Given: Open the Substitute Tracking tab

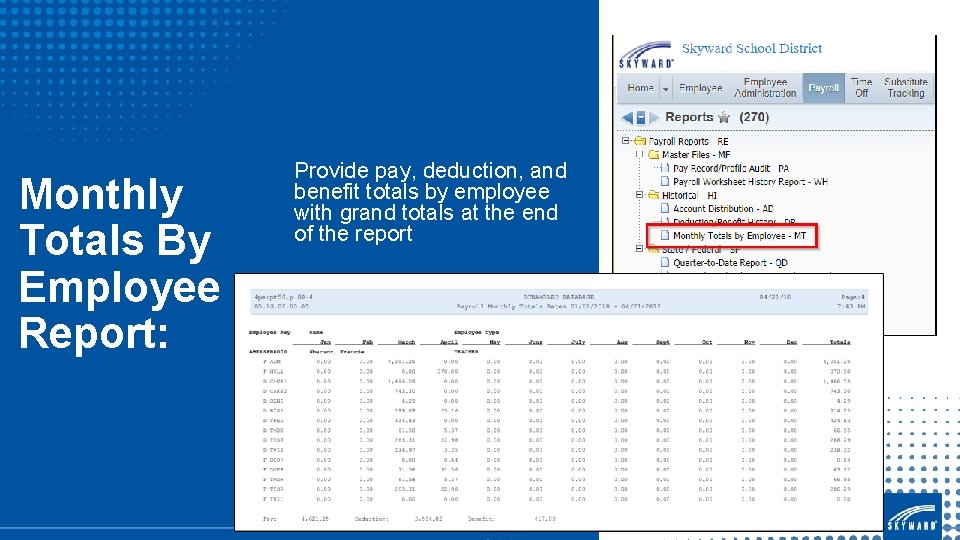Looking at the screenshot, I should (x=906, y=88).
